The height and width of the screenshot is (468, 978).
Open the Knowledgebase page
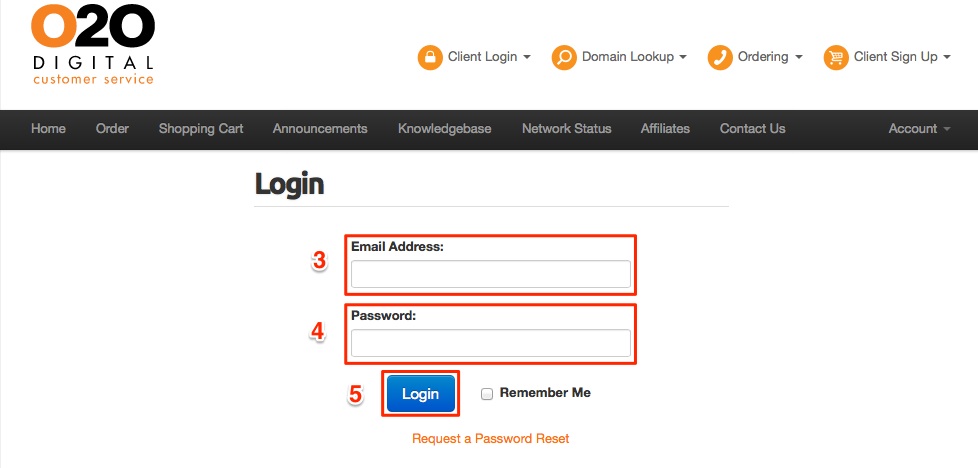[445, 129]
